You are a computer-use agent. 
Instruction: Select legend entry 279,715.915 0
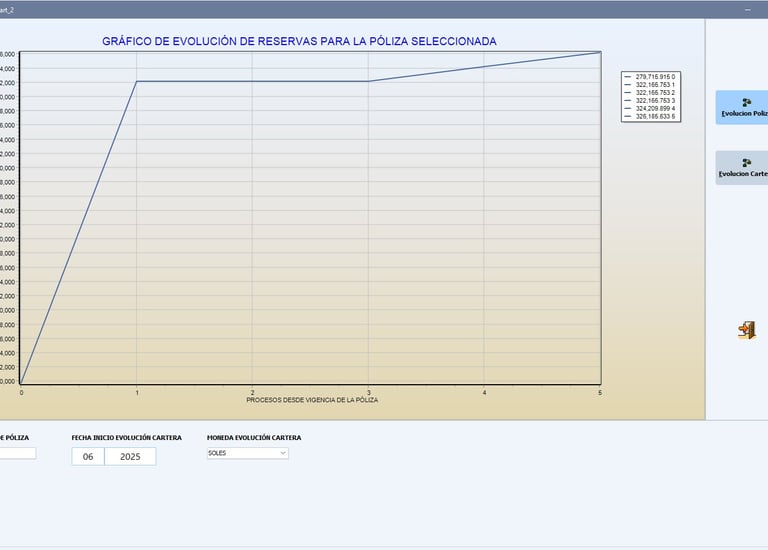tap(650, 77)
